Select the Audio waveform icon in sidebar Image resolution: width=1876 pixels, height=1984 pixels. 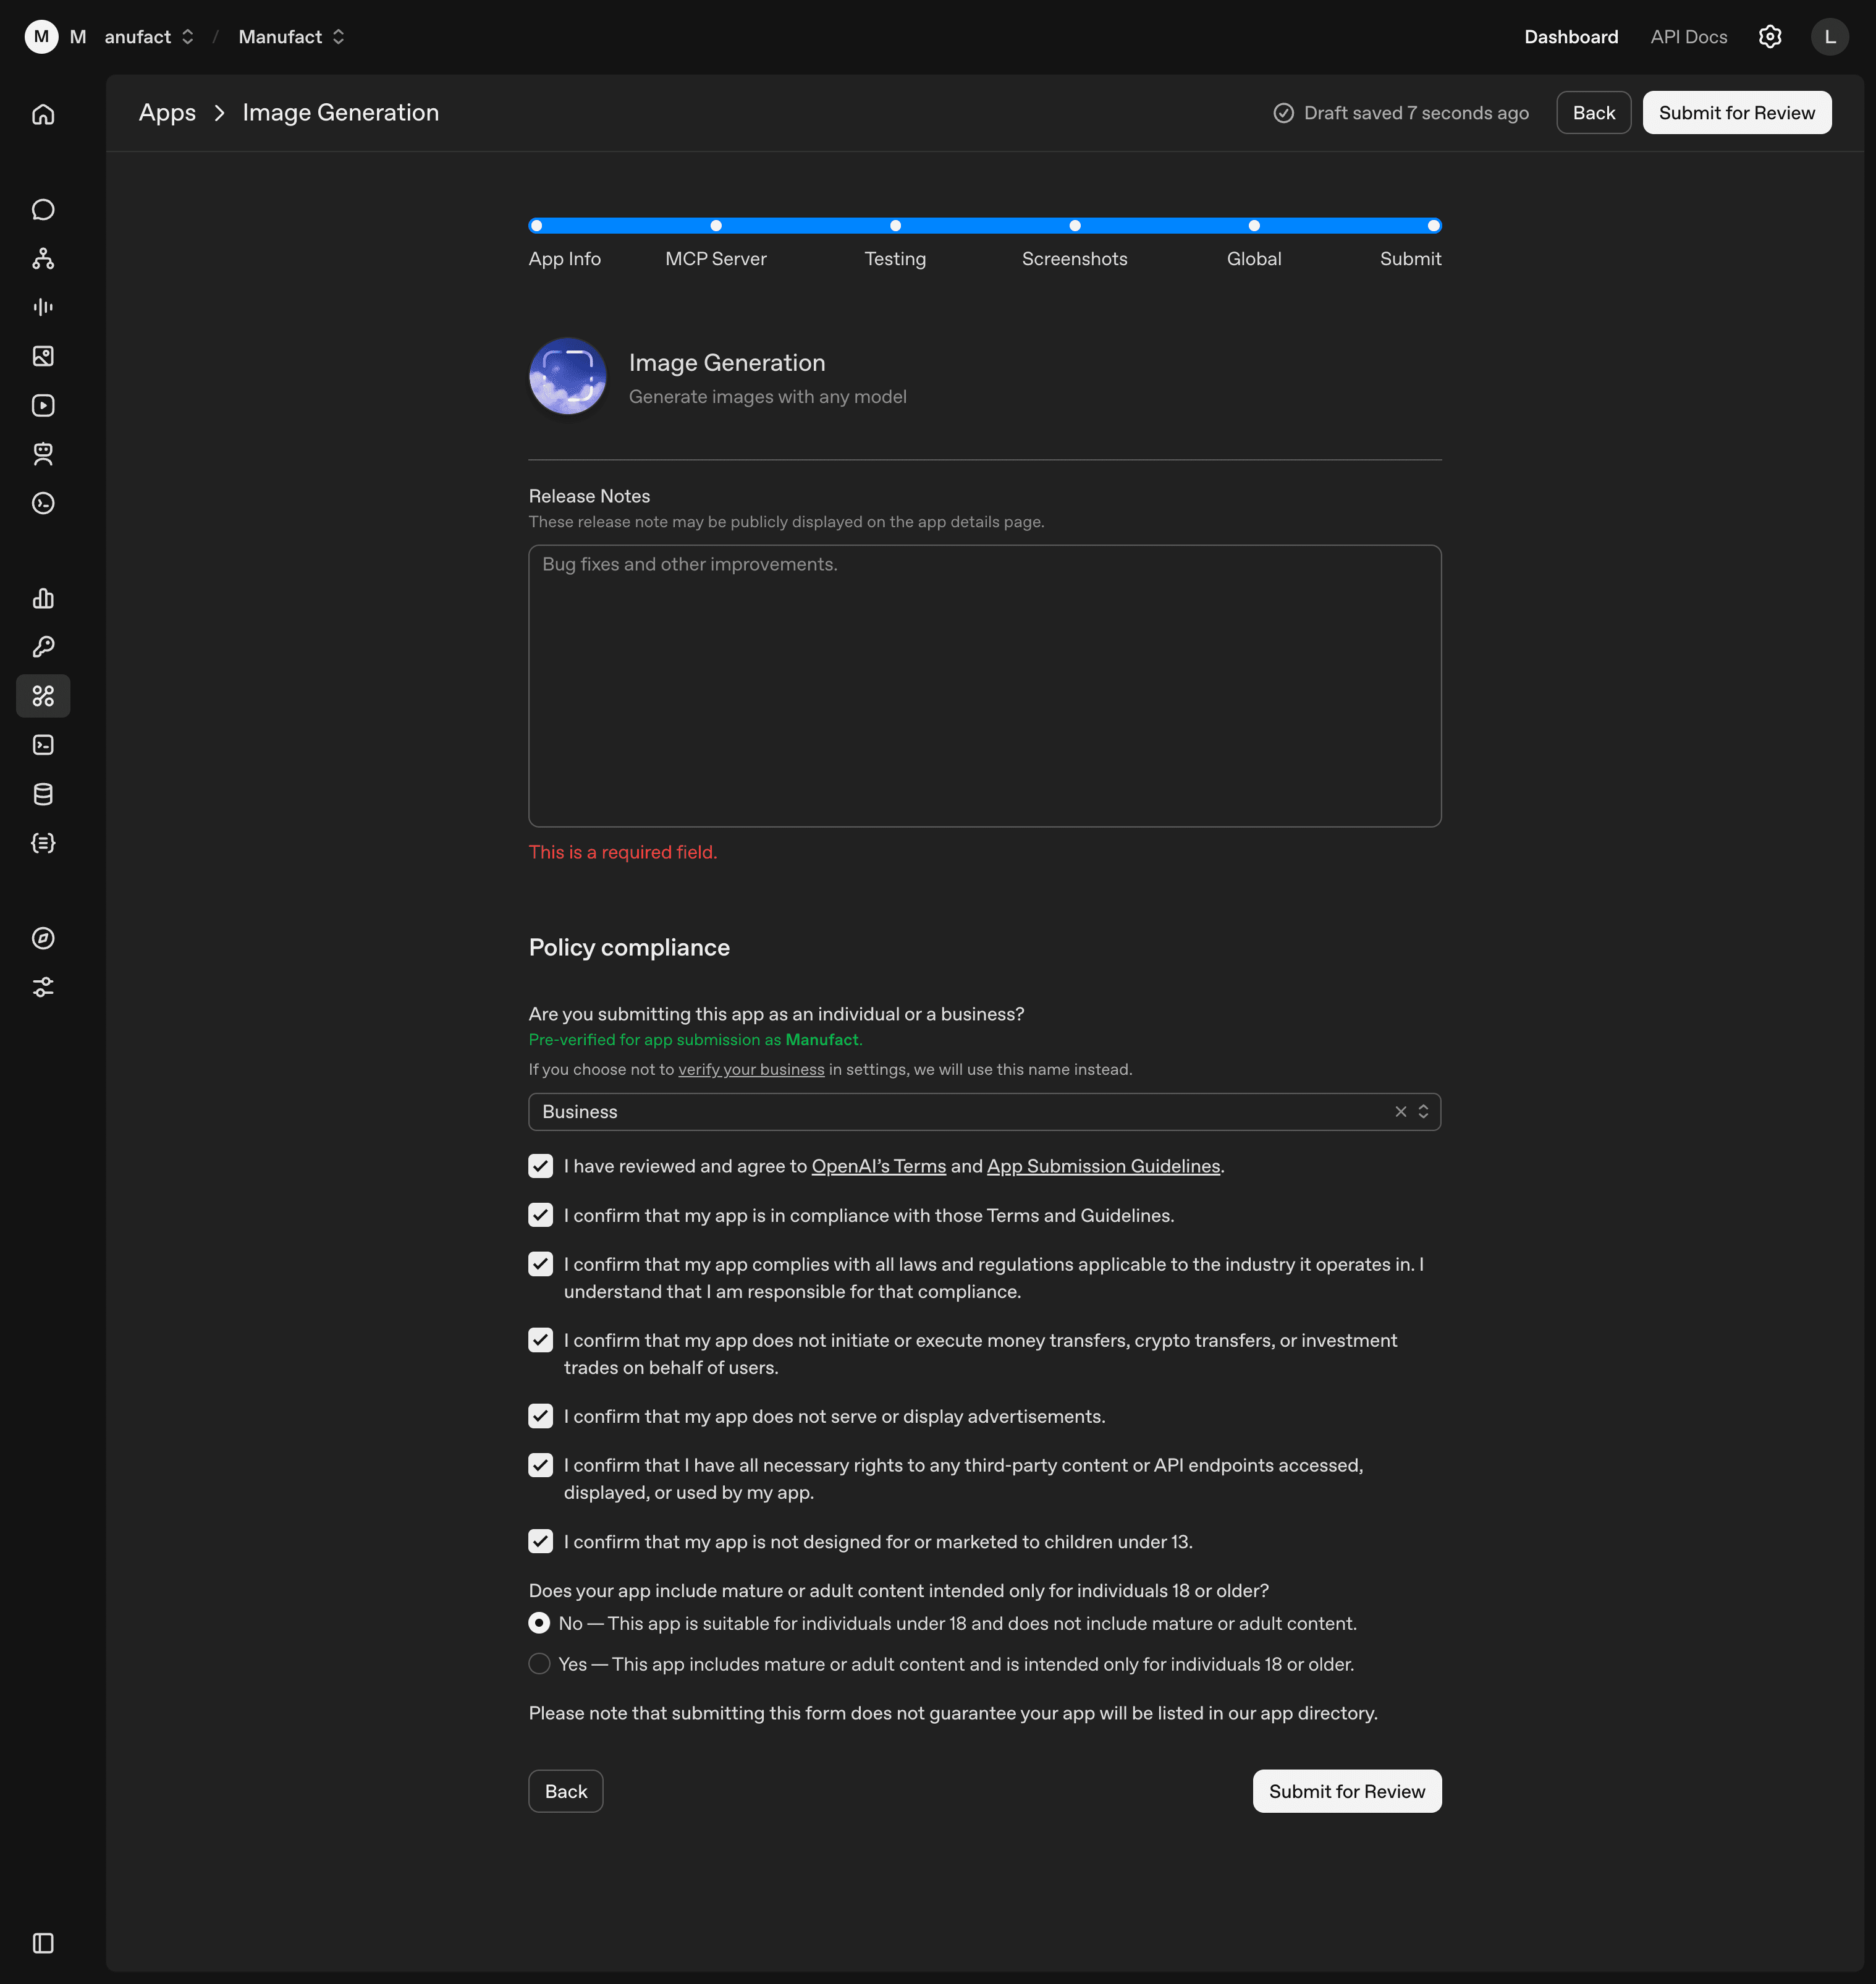click(x=43, y=307)
